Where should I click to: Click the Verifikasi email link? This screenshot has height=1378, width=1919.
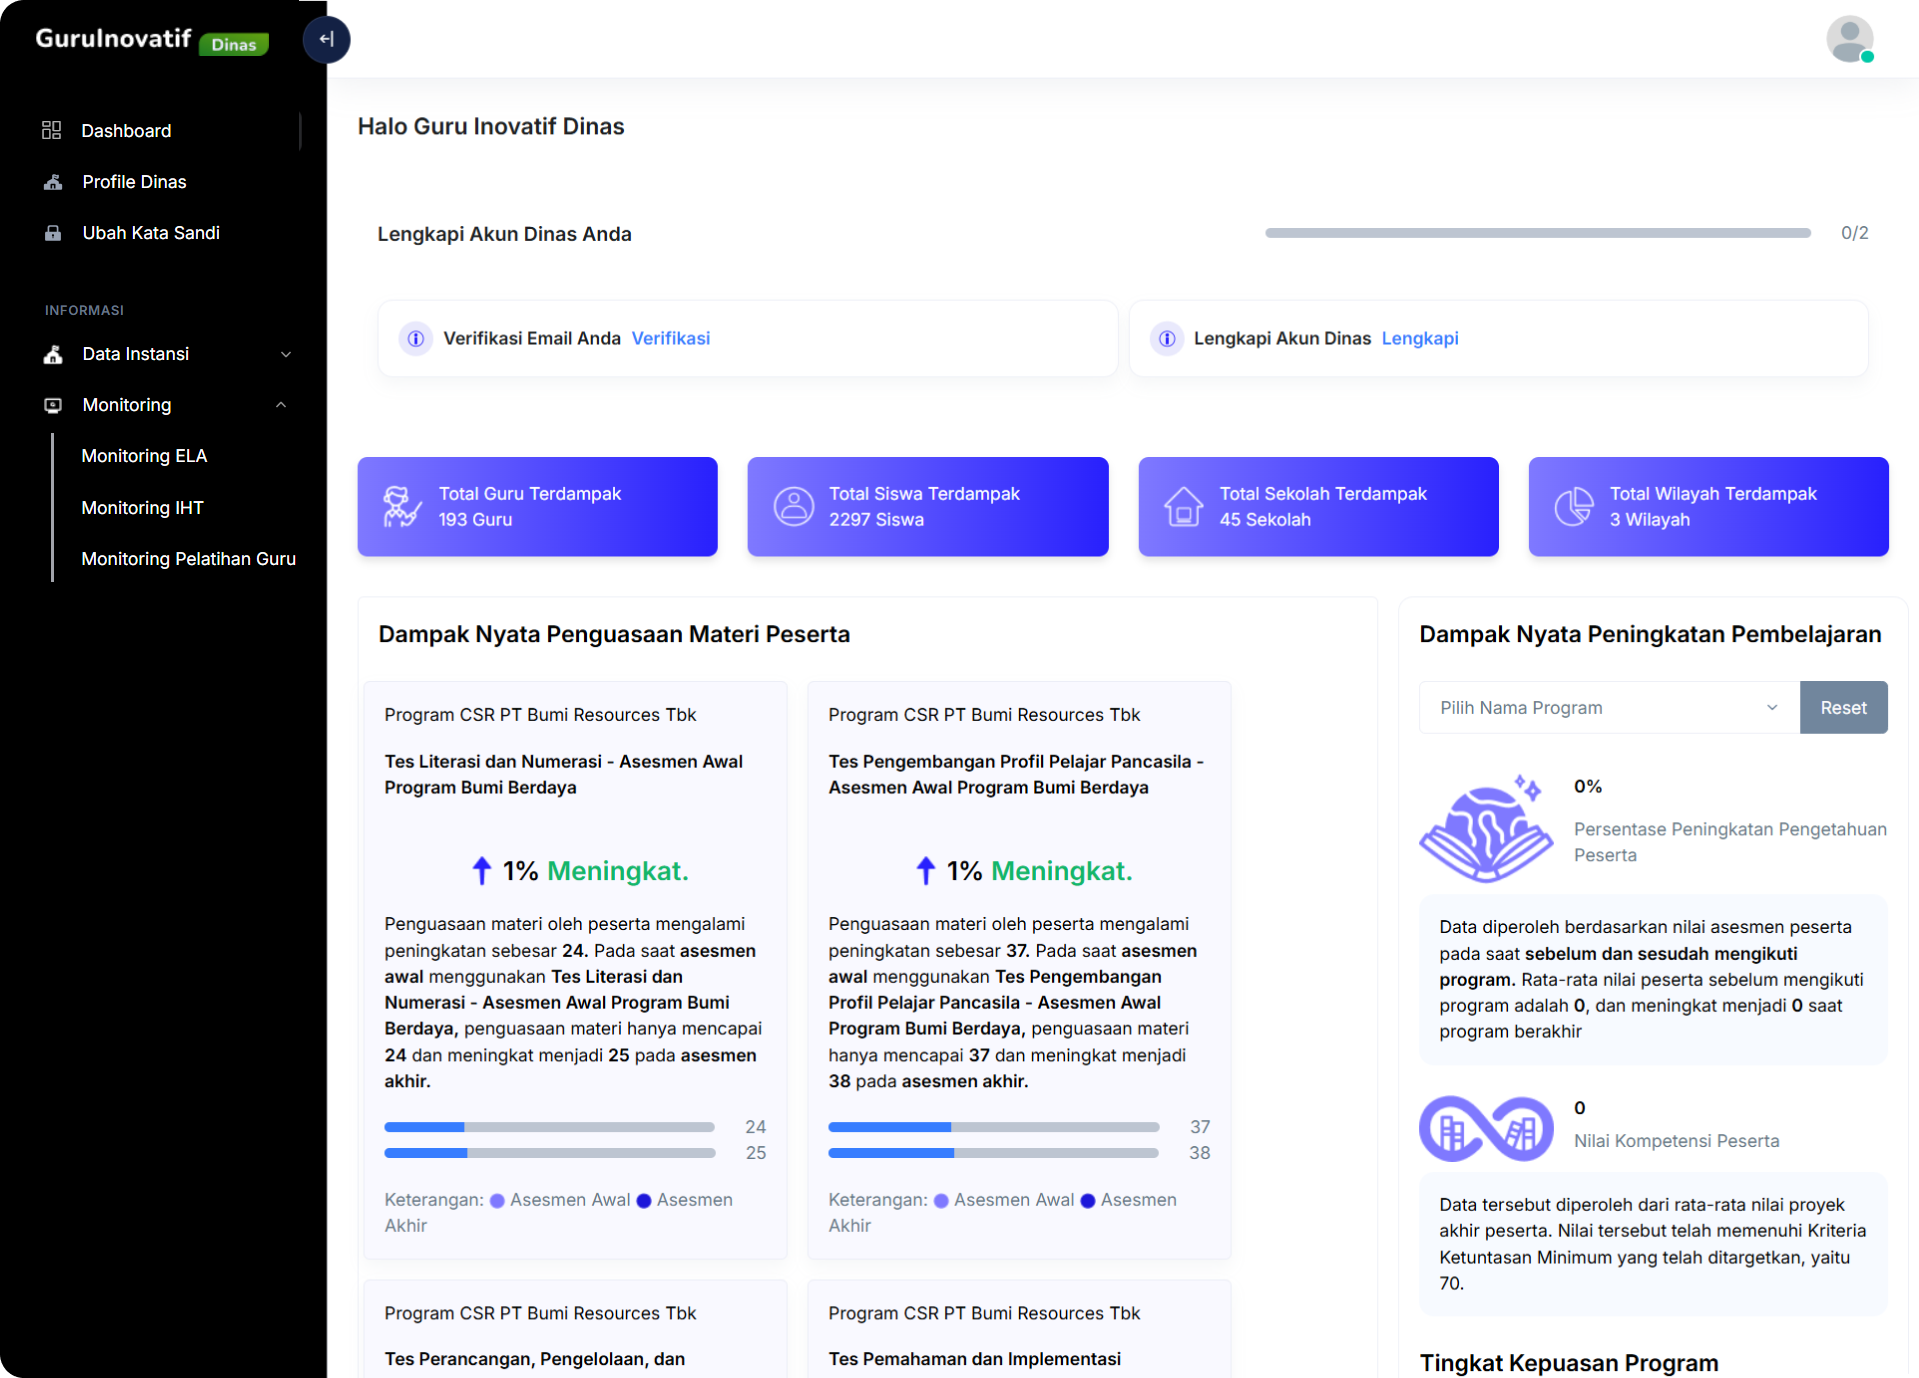[670, 339]
